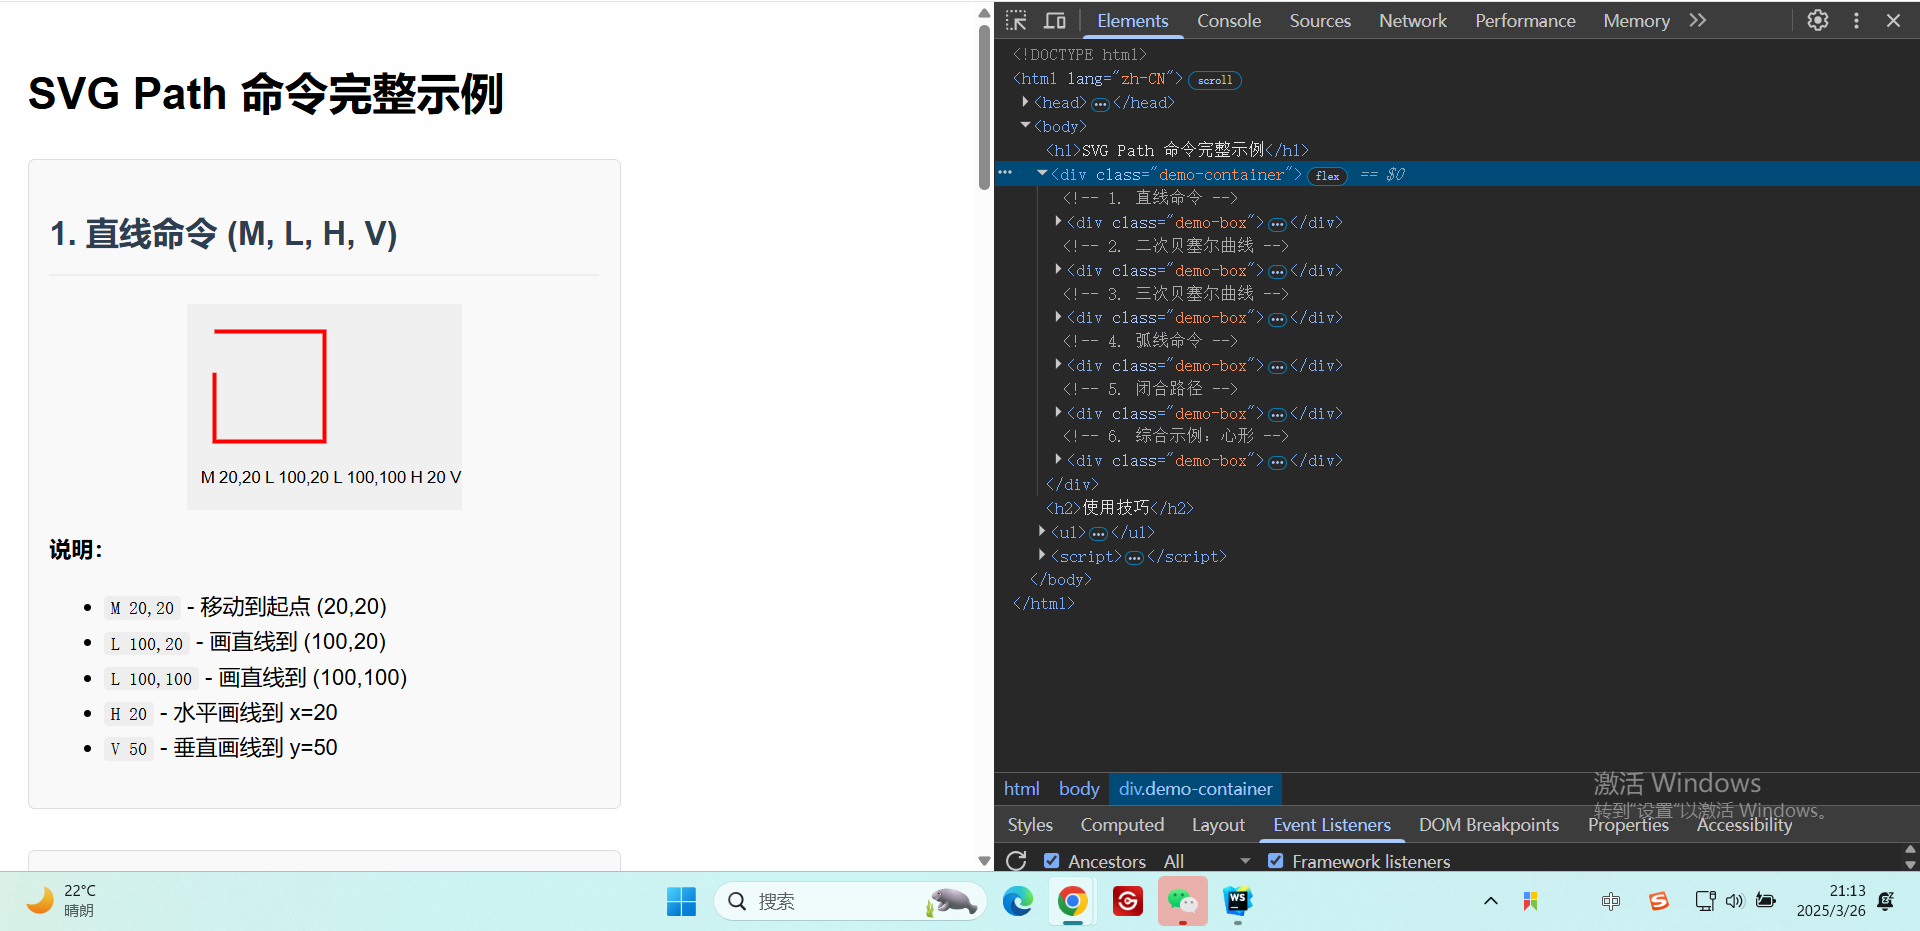Select html in the breadcrumb trail
This screenshot has height=931, width=1920.
[x=1021, y=788]
